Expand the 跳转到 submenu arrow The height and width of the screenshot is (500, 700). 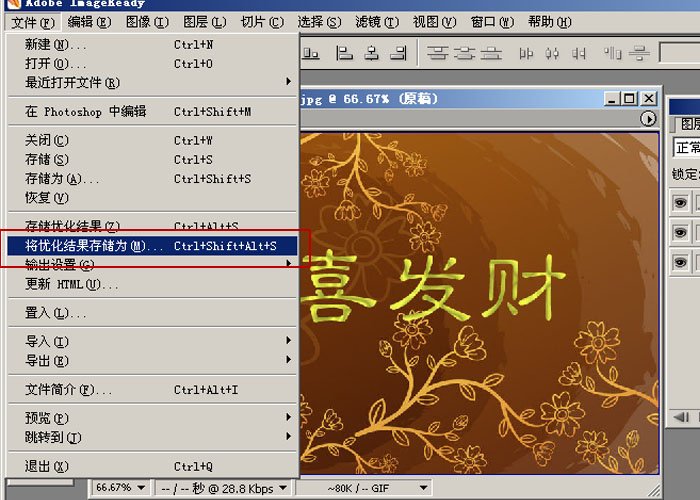[x=288, y=436]
